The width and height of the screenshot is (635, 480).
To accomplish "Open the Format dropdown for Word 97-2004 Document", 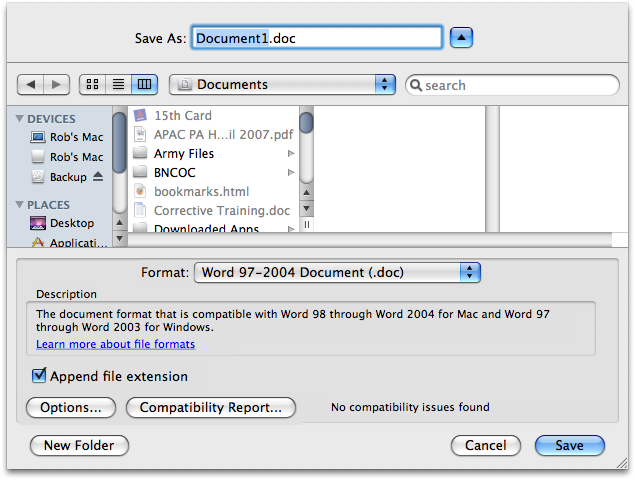I will (x=337, y=272).
